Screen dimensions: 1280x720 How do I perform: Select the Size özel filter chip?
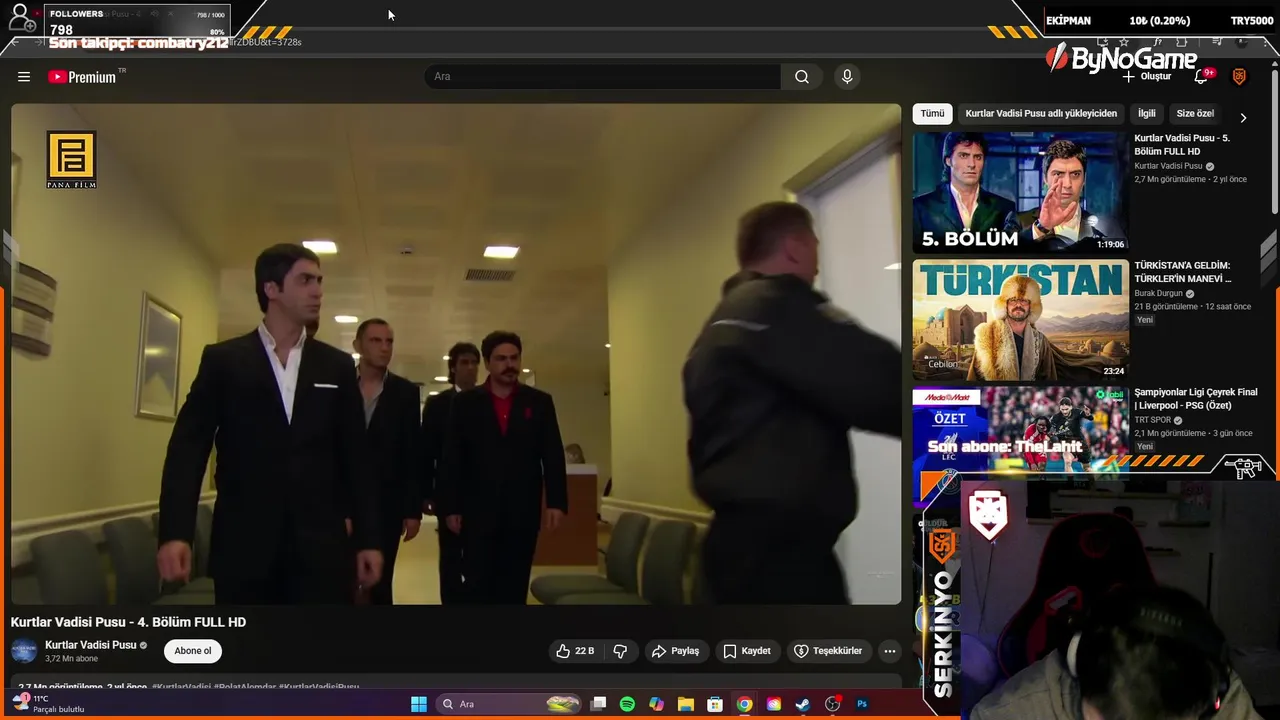1195,114
